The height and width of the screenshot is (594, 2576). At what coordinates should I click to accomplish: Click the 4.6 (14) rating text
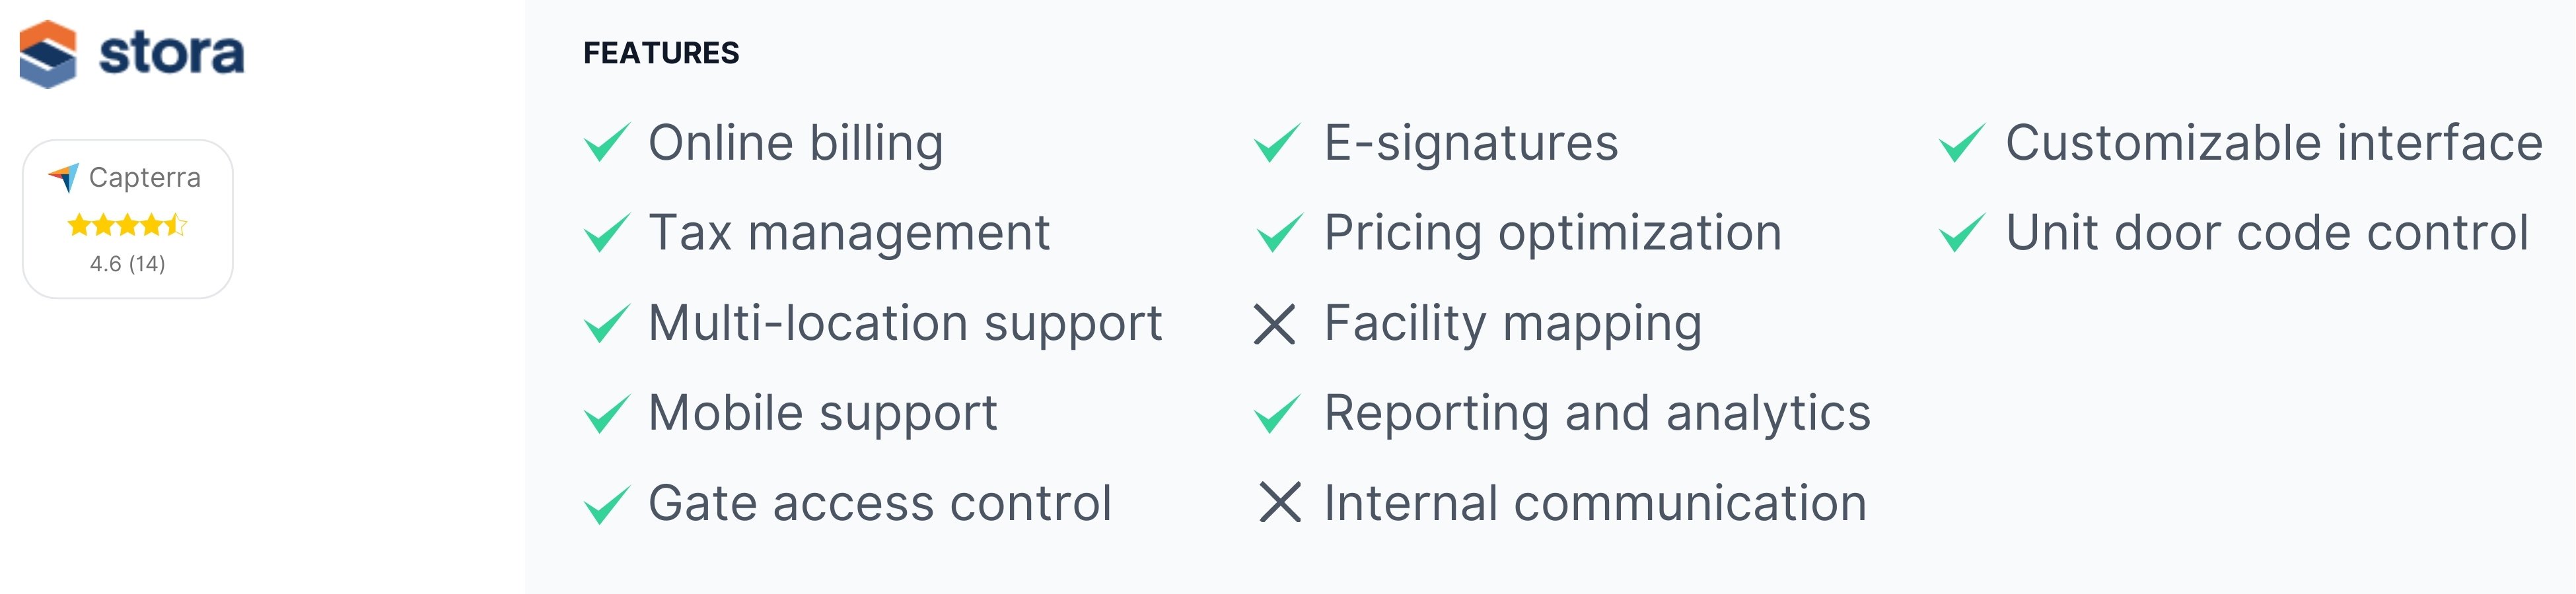tap(128, 264)
